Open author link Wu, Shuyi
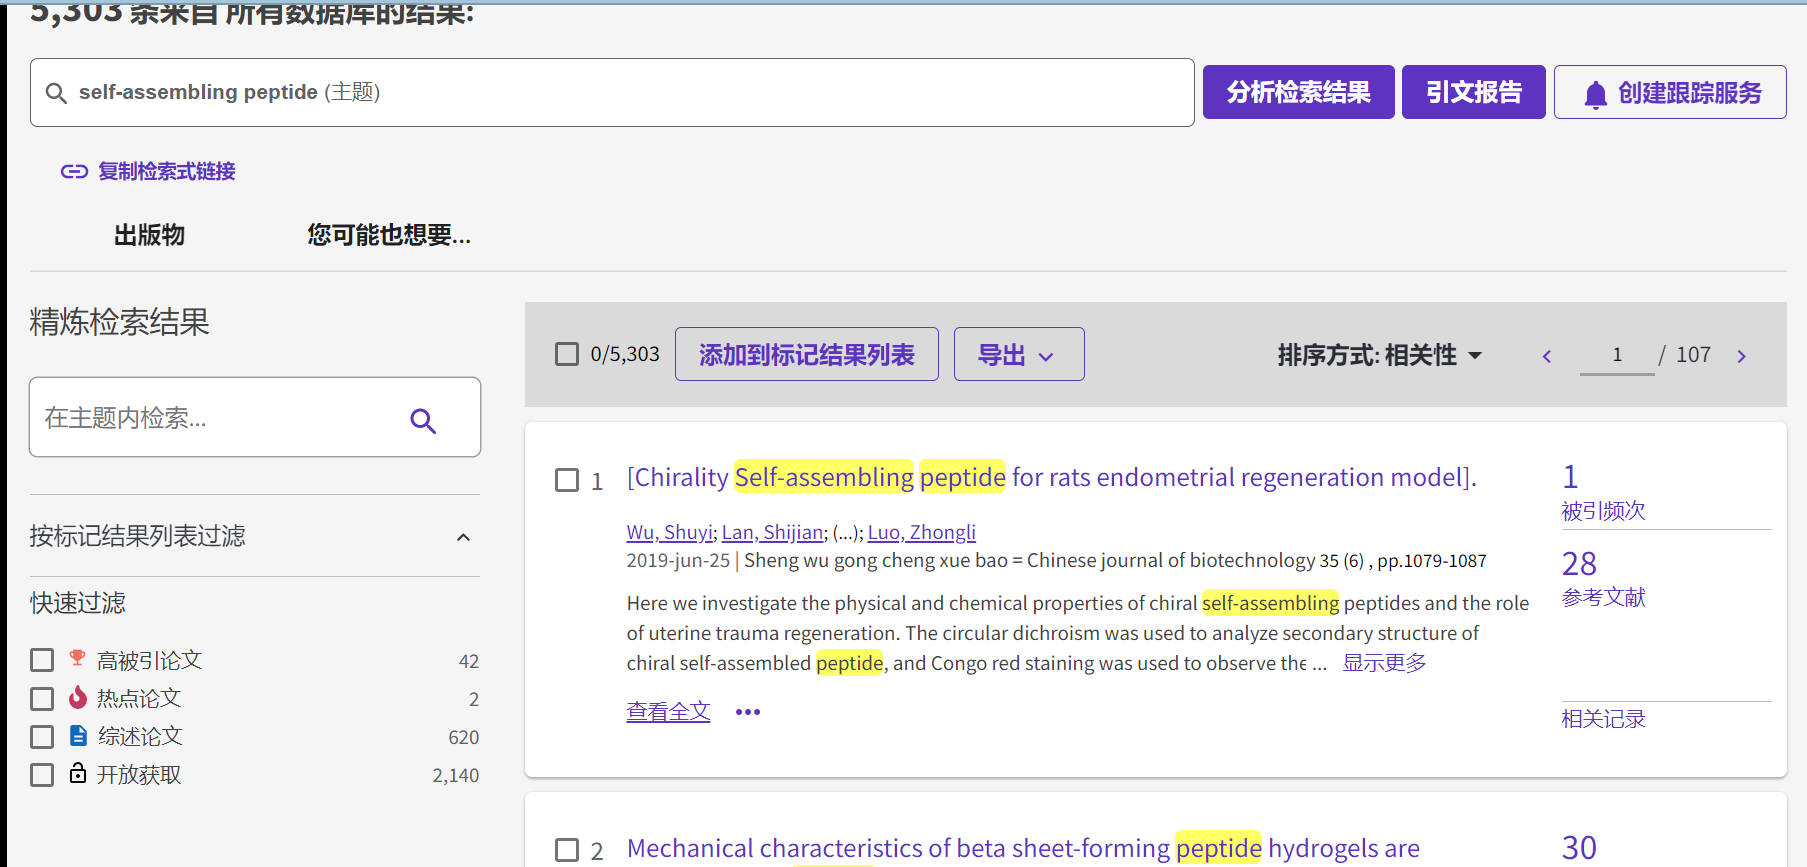 coord(669,532)
